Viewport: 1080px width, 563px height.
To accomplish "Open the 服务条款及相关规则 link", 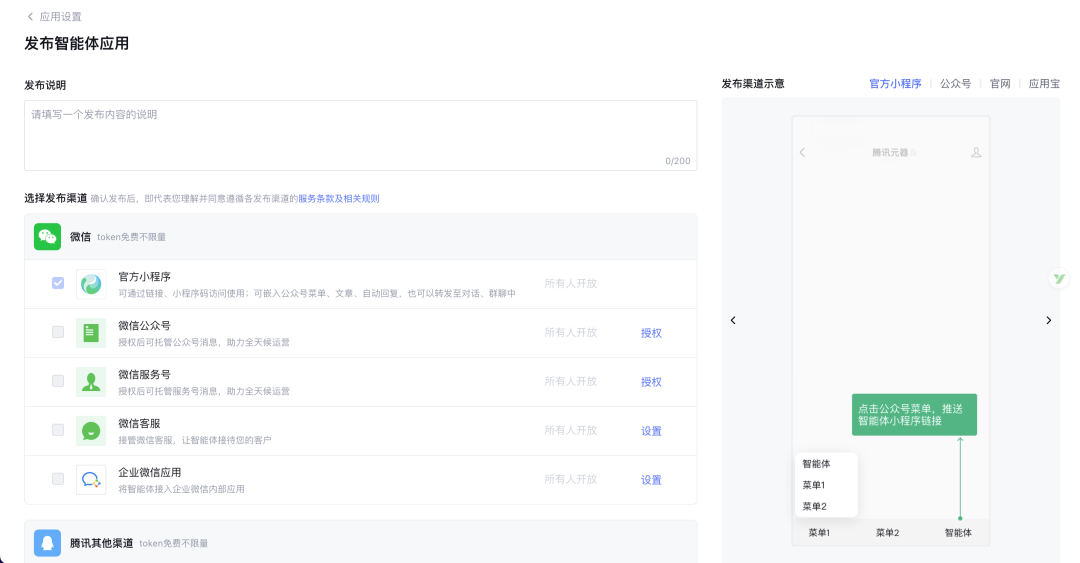I will pos(338,199).
